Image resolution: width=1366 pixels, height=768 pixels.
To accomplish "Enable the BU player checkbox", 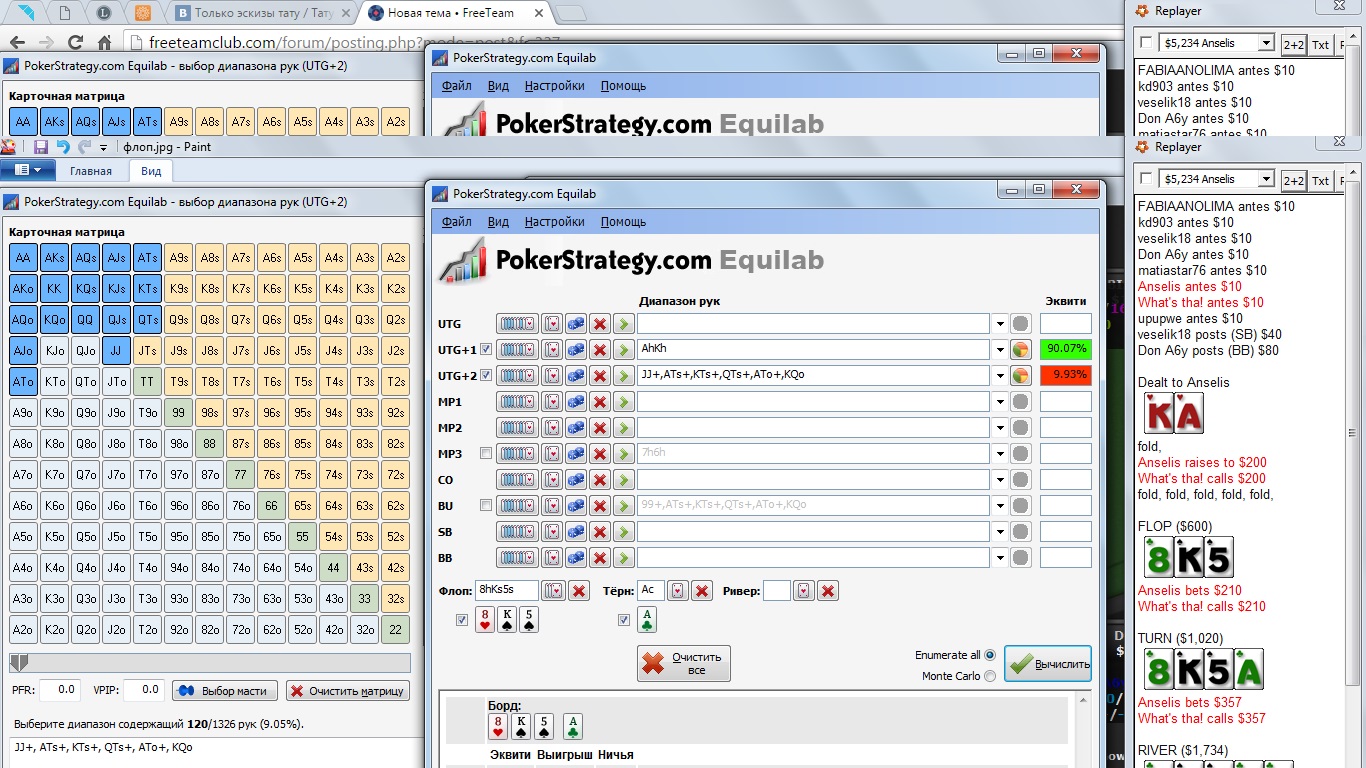I will (x=486, y=506).
